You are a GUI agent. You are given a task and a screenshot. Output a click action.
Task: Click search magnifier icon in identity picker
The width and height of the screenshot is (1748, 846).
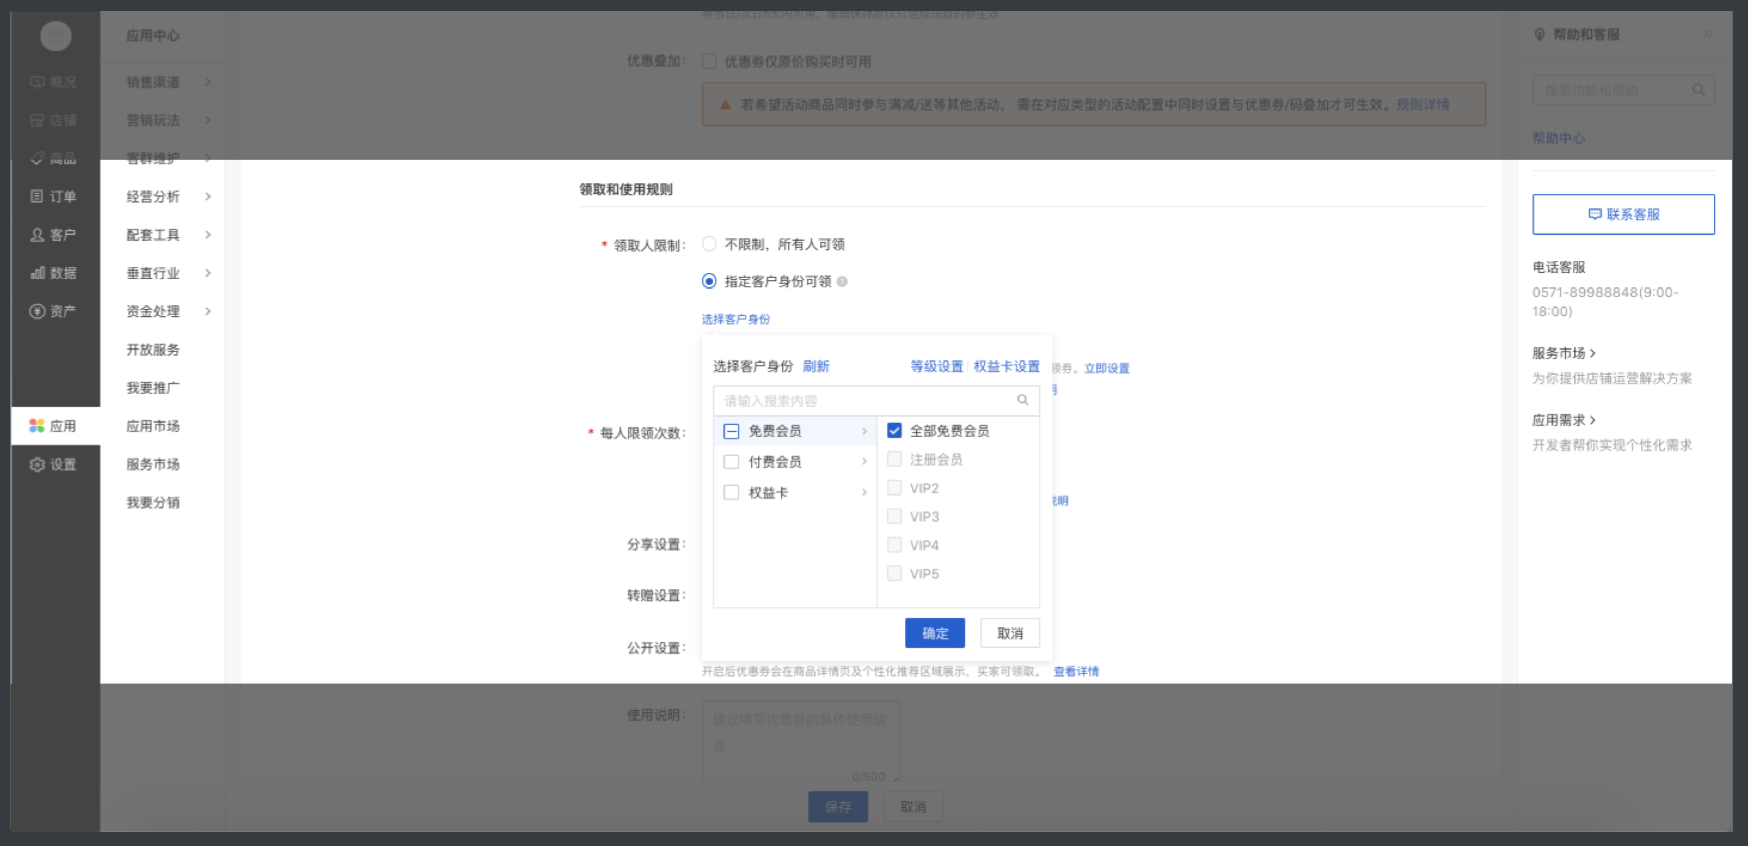tap(1022, 400)
